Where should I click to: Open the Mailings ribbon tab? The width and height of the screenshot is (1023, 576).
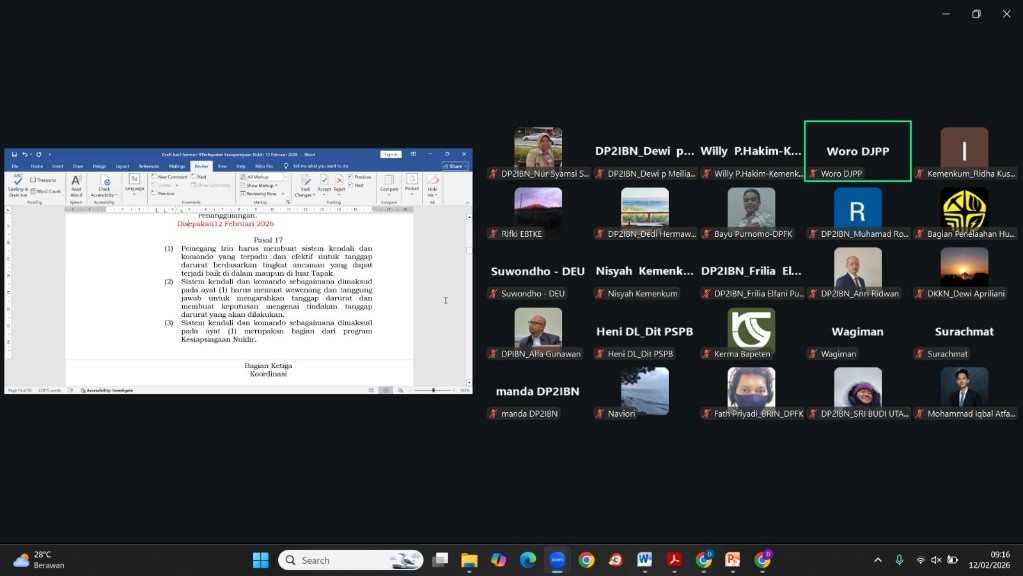176,166
